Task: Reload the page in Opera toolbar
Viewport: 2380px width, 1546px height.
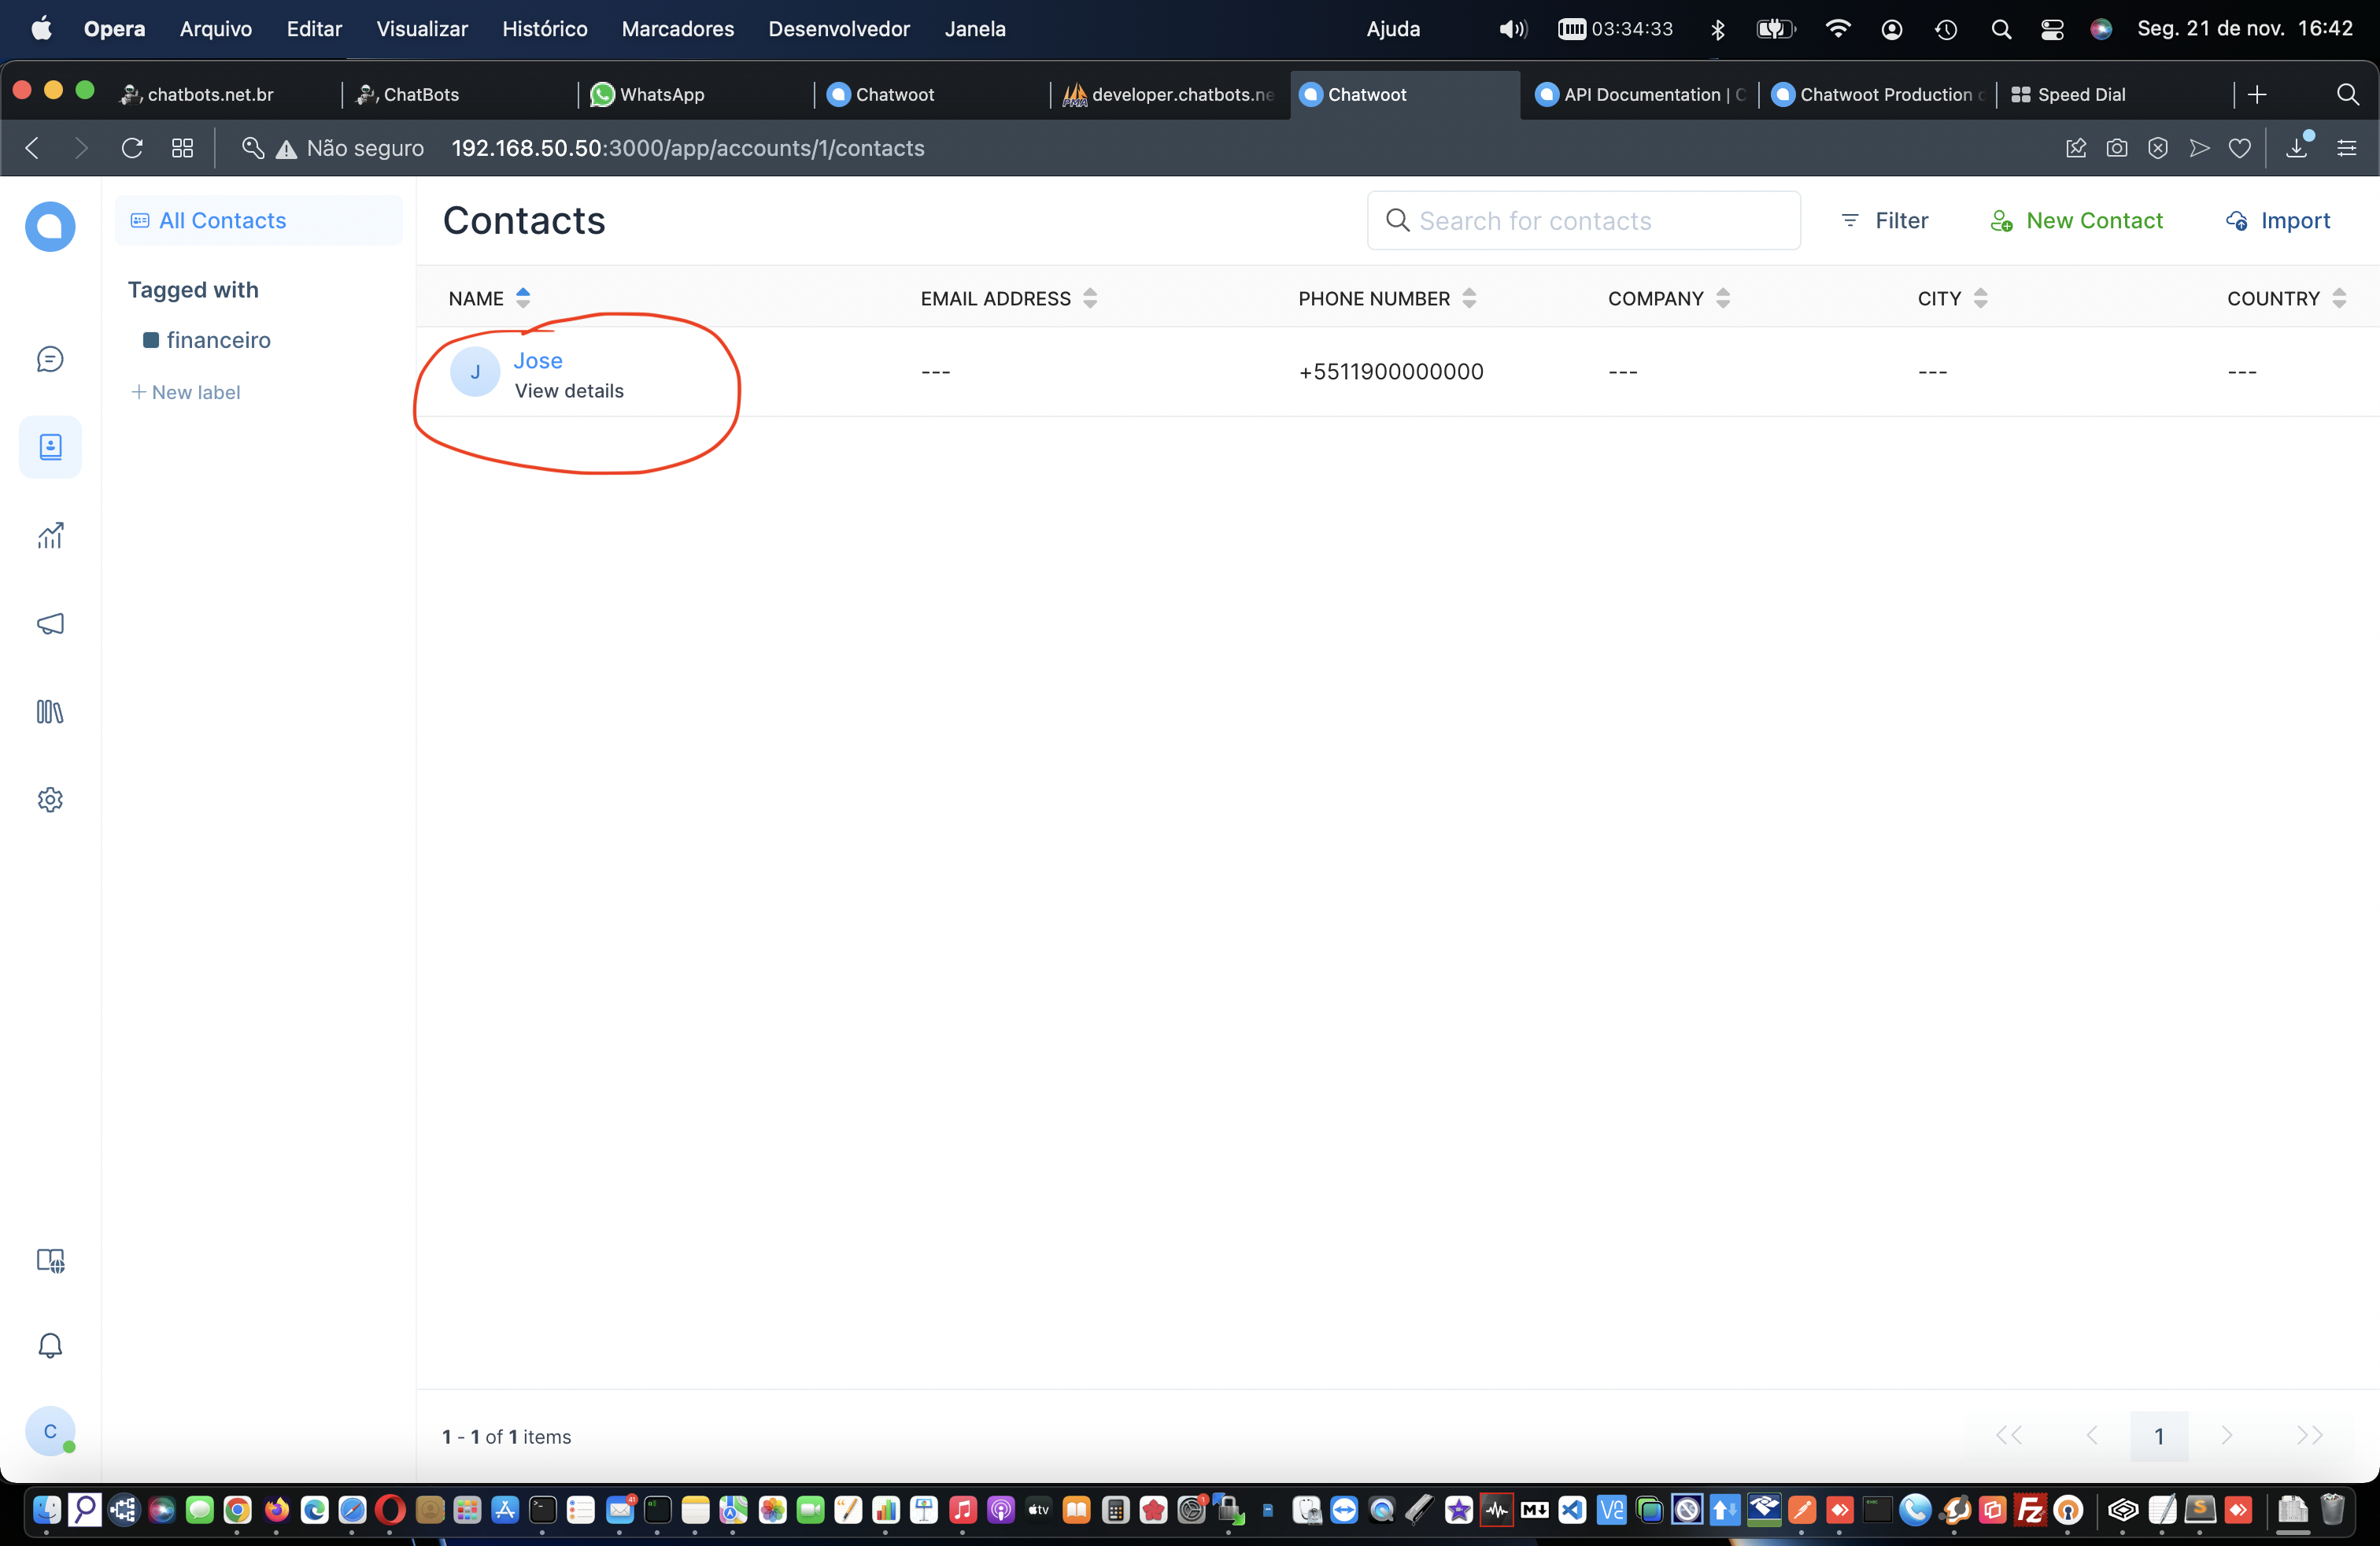Action: [132, 148]
